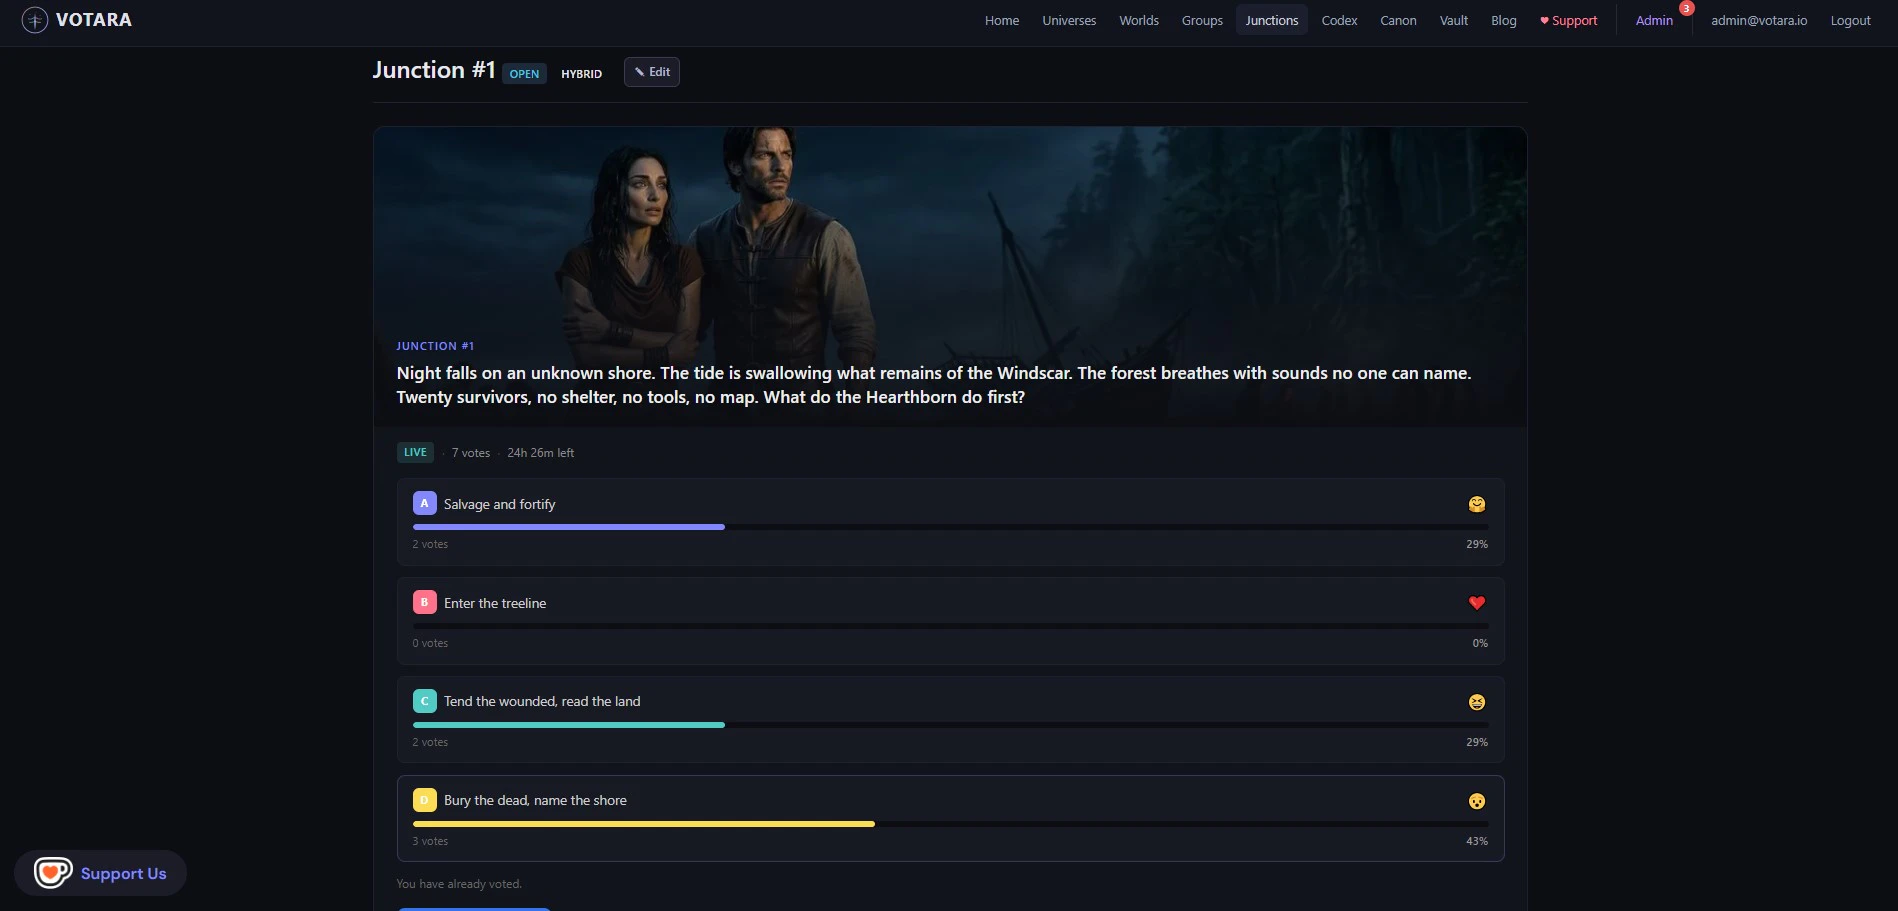Open the Canon page
Image resolution: width=1898 pixels, height=911 pixels.
click(1398, 20)
